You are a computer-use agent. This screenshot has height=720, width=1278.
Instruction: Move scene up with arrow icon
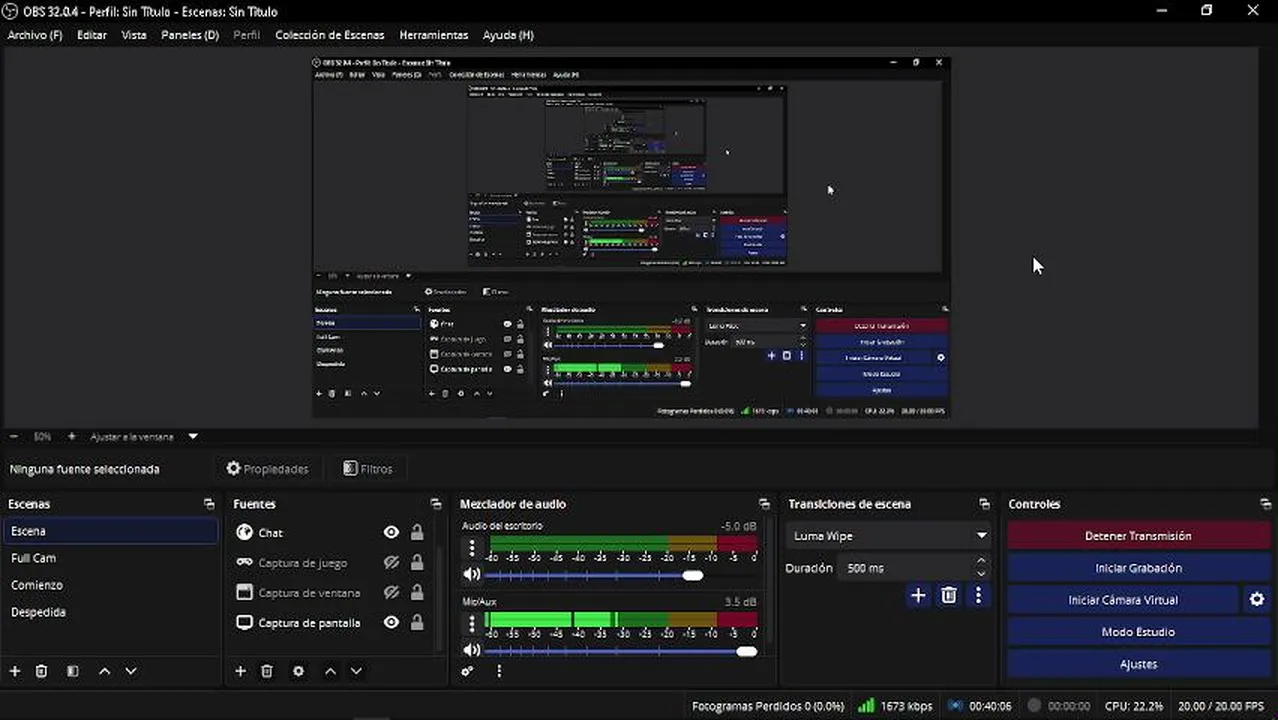point(104,671)
